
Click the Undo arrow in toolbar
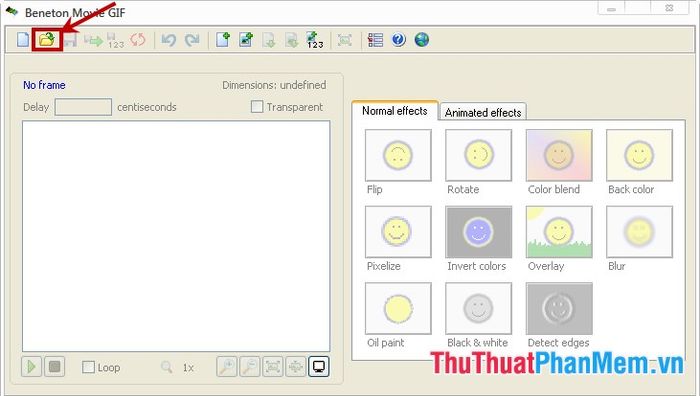tap(169, 40)
